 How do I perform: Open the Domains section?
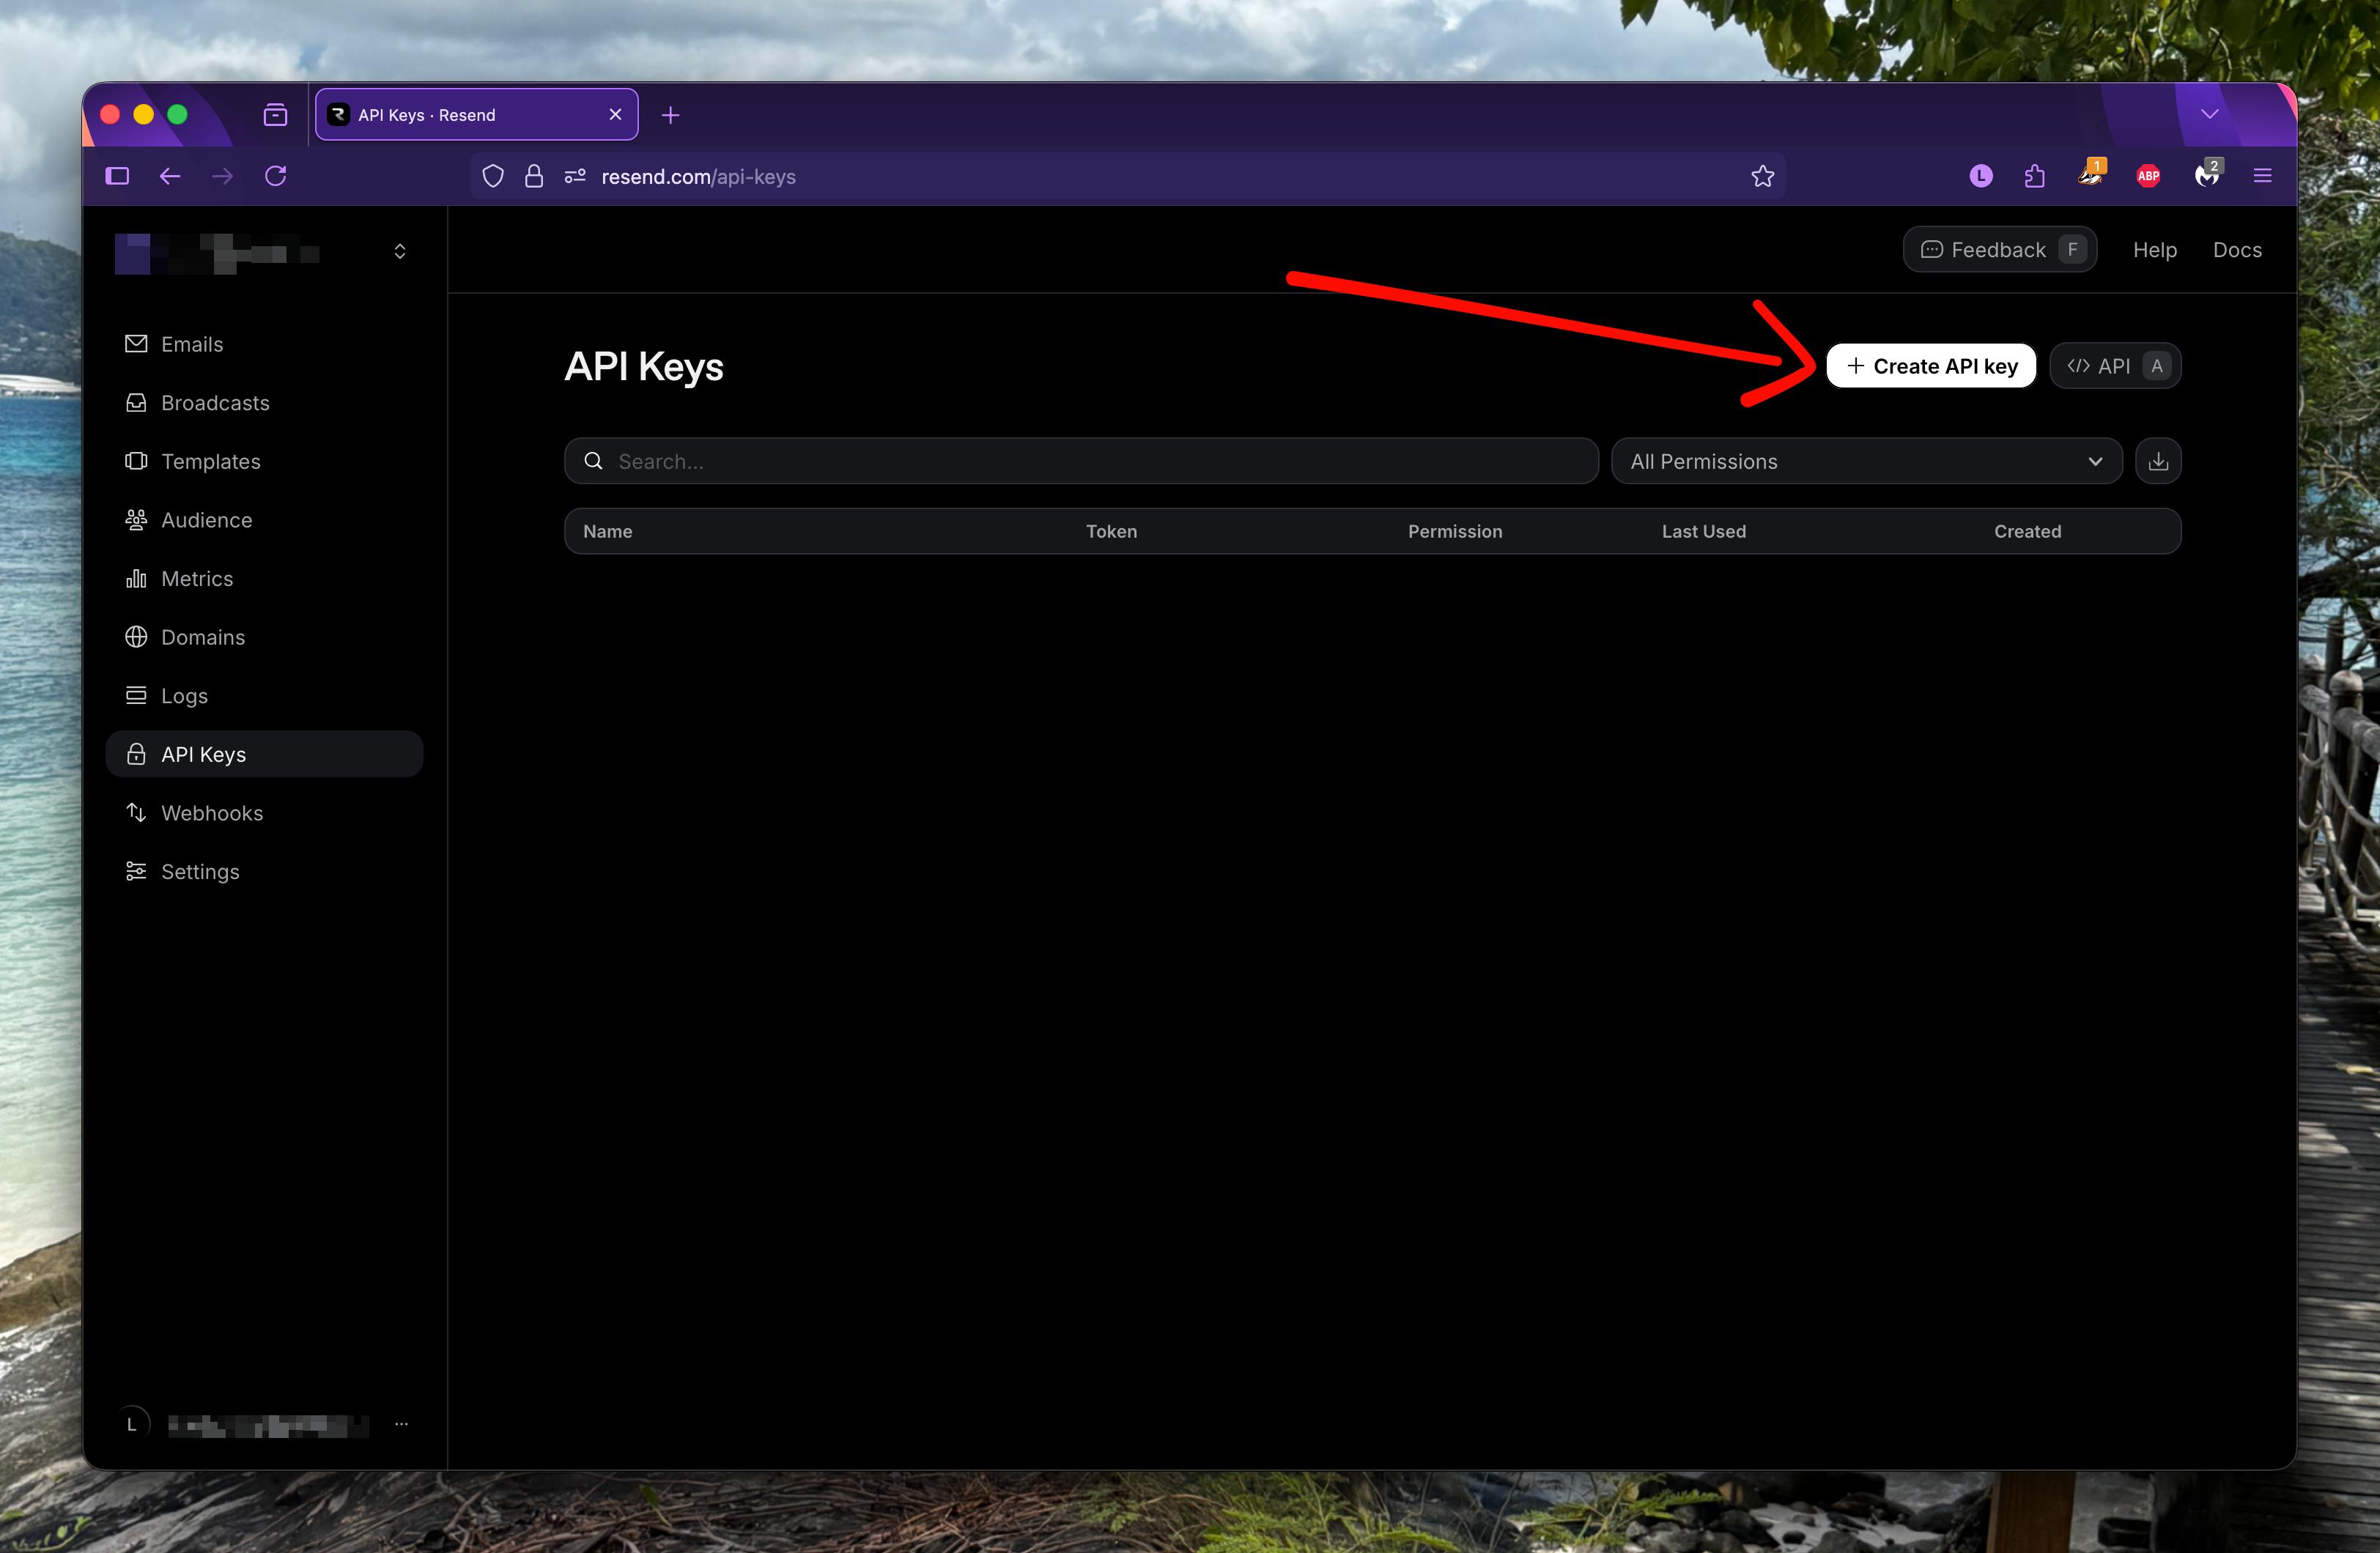203,637
